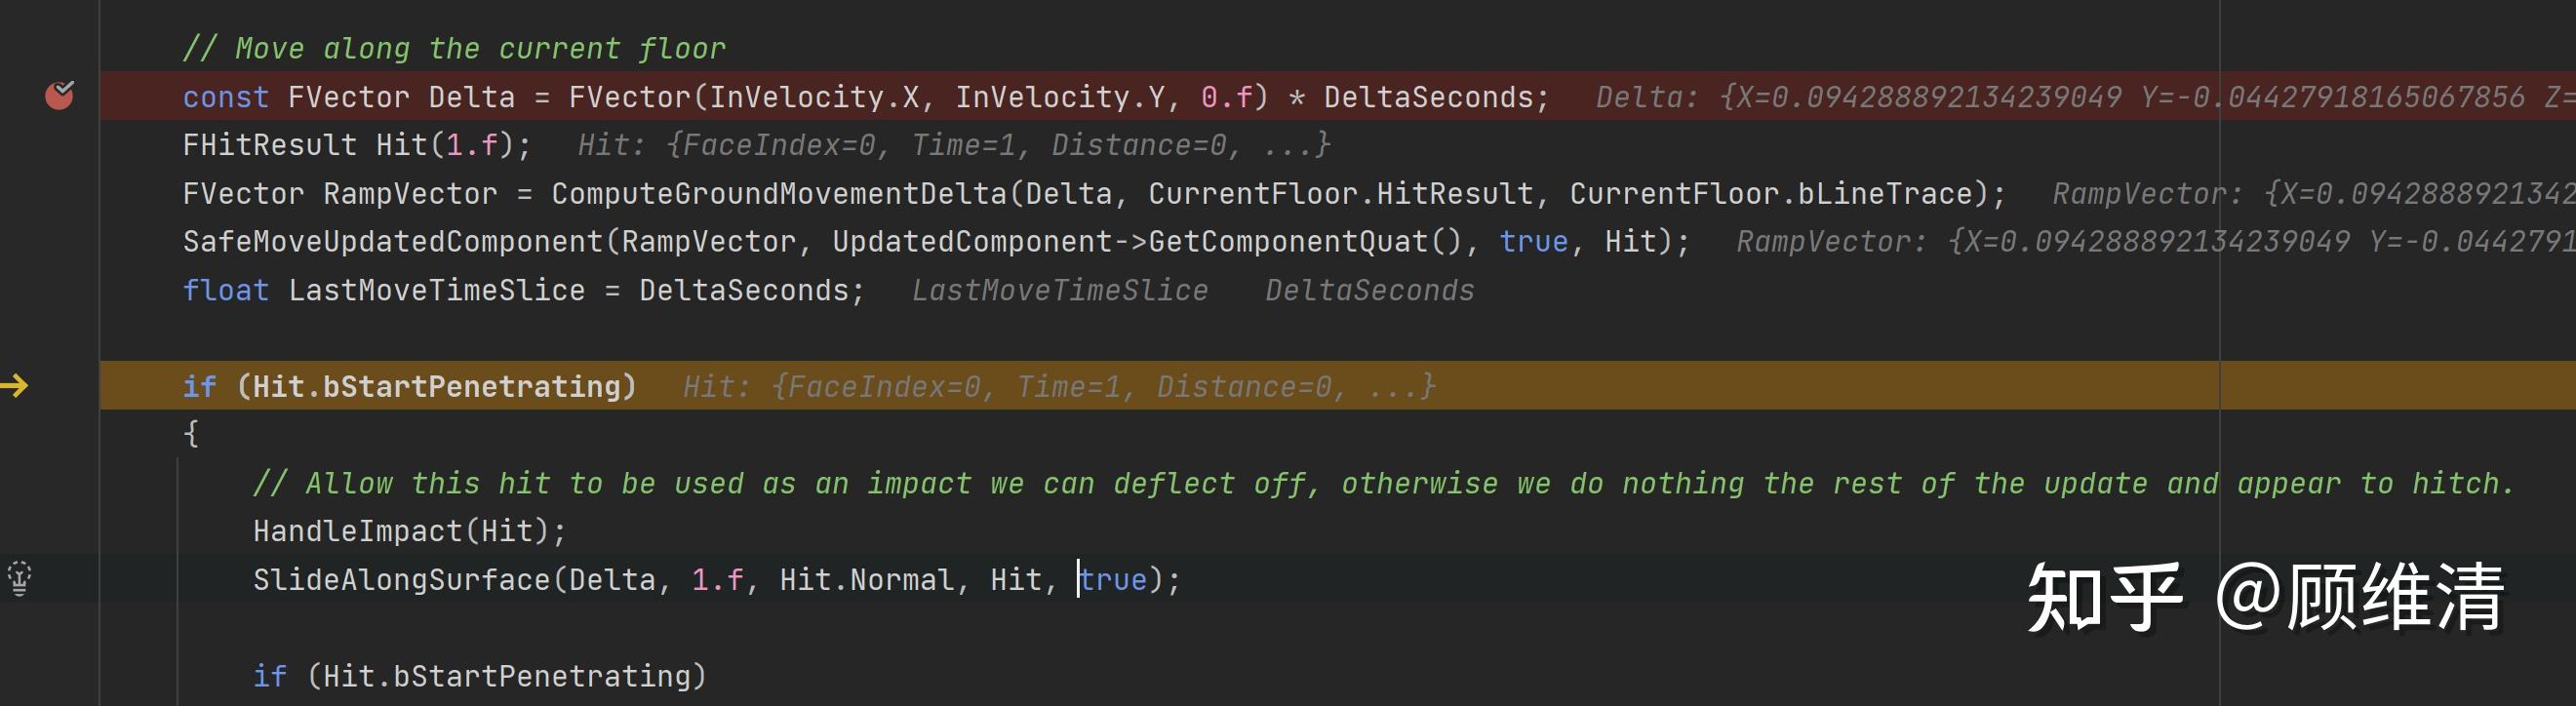
Task: Click the float keyword before LastMoveTimeSlice
Action: point(225,291)
